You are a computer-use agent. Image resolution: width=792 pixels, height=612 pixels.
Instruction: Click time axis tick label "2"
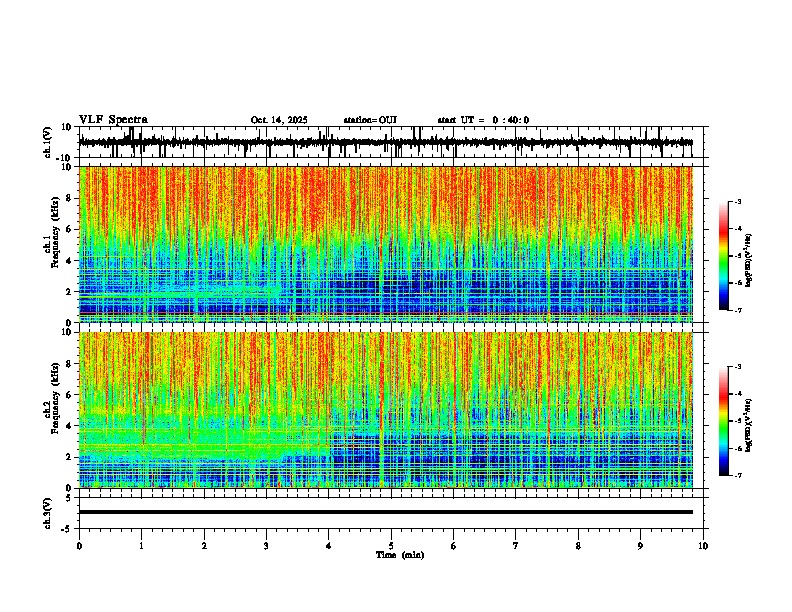[204, 546]
